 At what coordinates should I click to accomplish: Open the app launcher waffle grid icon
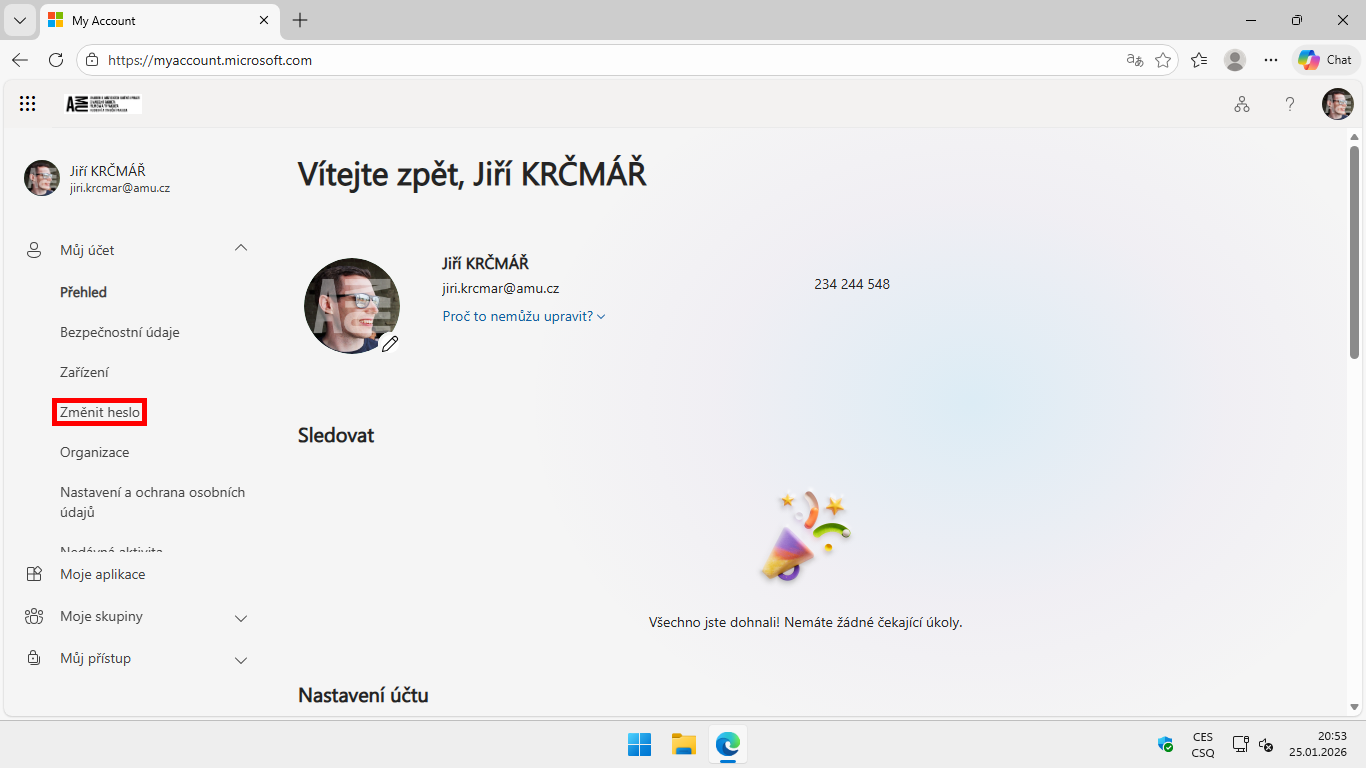point(28,104)
